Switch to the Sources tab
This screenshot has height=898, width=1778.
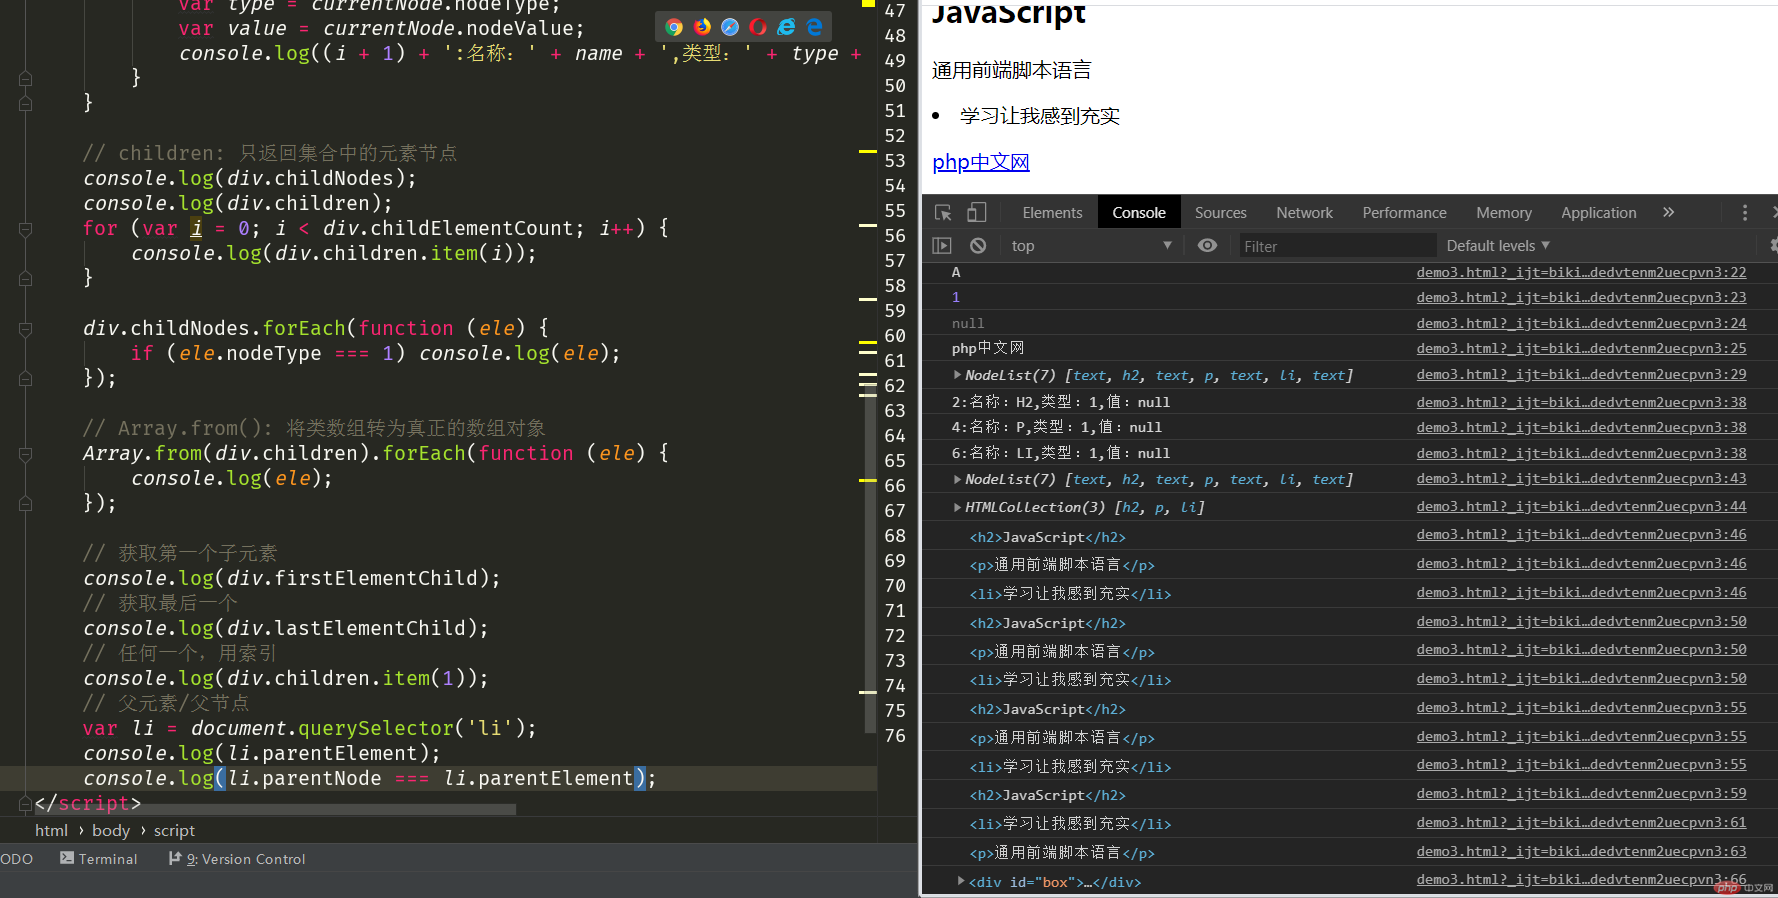tap(1221, 212)
